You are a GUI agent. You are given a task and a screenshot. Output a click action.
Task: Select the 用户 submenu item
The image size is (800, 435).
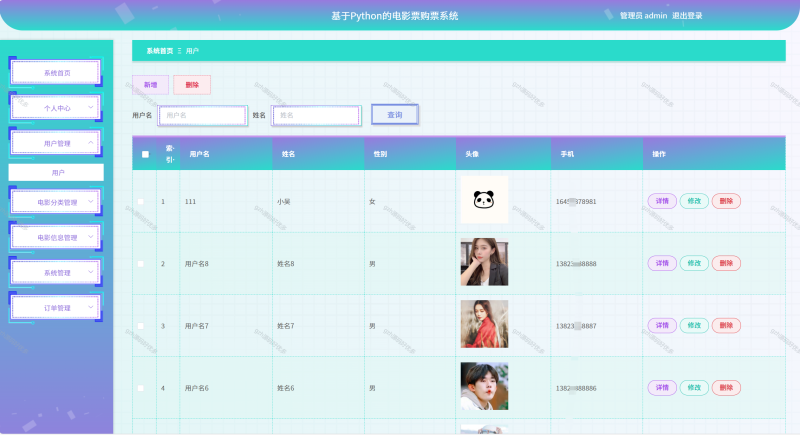pyautogui.click(x=56, y=172)
